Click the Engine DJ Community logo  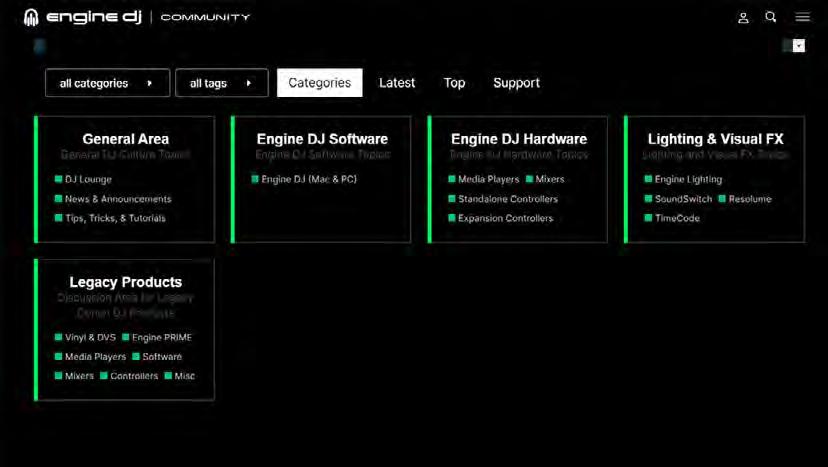point(137,17)
